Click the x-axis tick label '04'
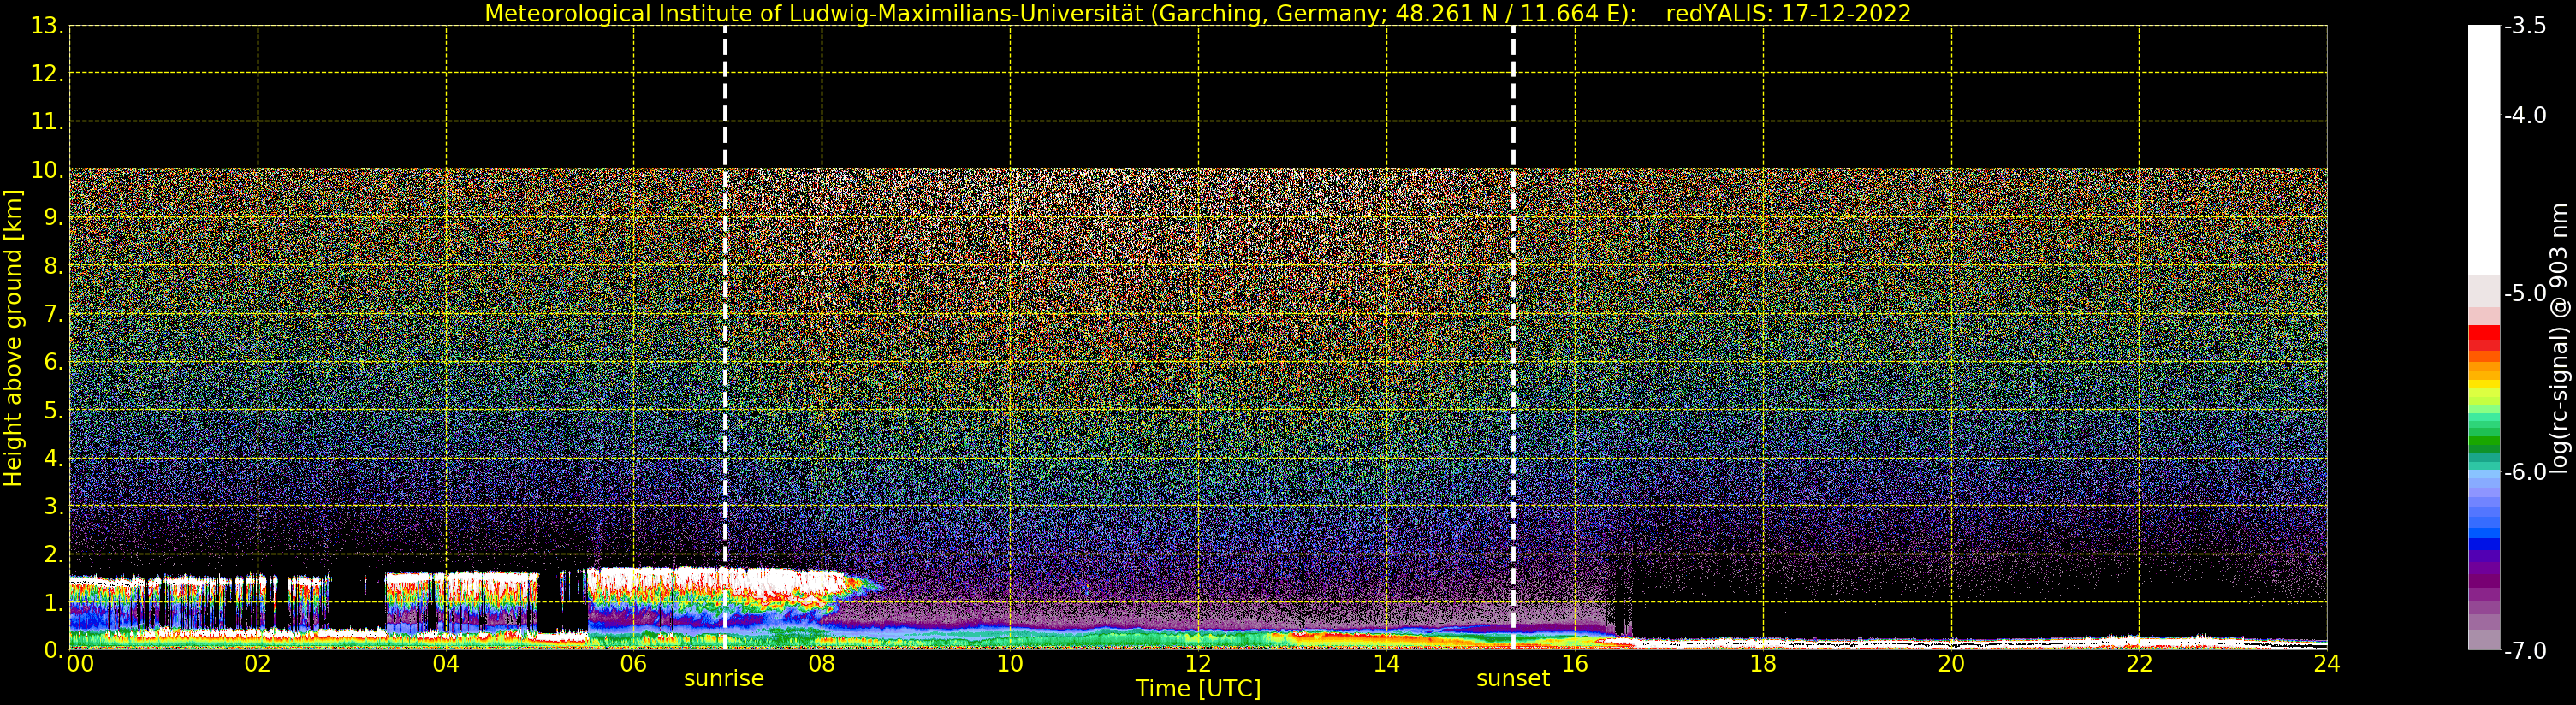This screenshot has width=2576, height=705. pyautogui.click(x=445, y=664)
